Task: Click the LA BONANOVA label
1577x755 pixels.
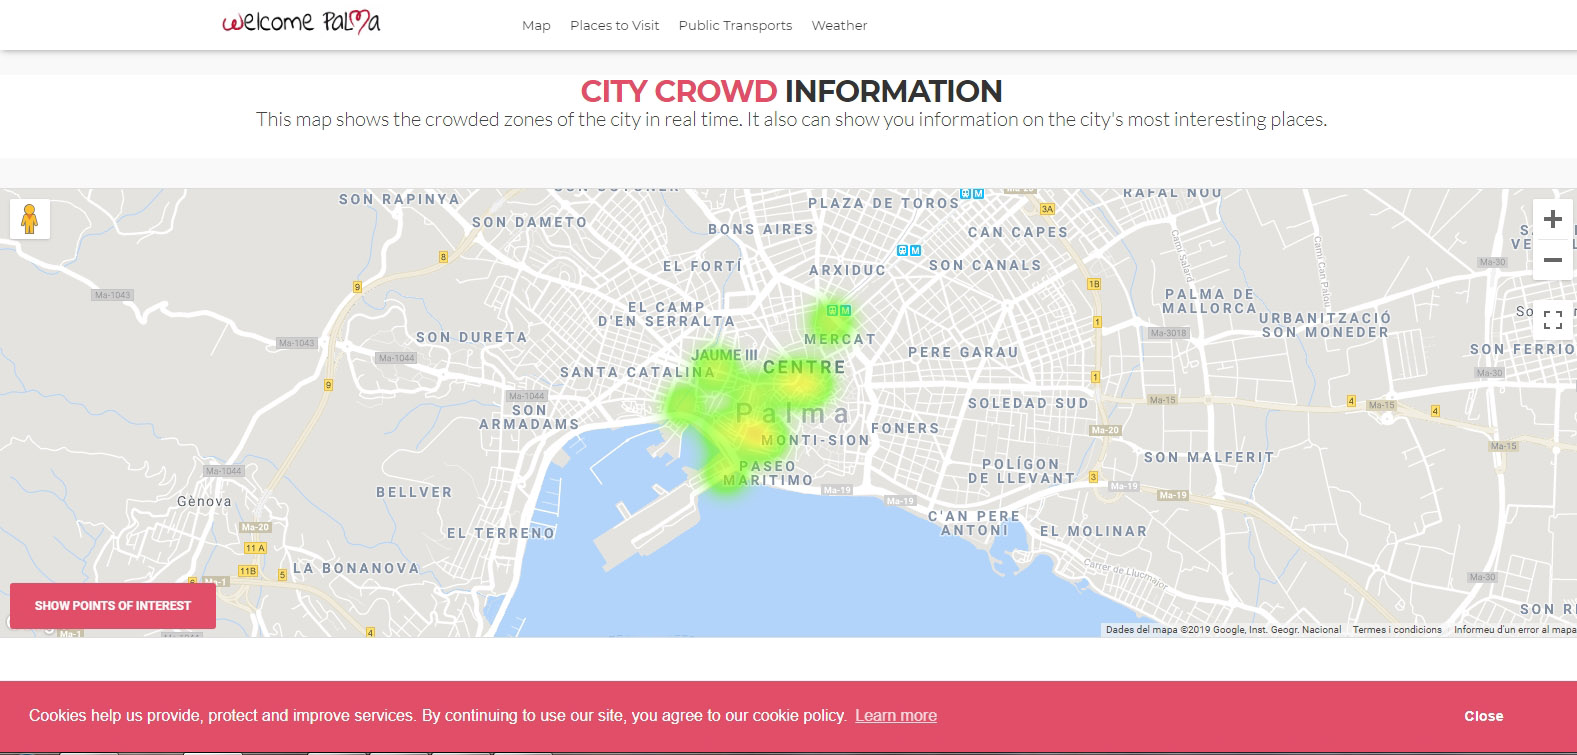Action: (356, 568)
